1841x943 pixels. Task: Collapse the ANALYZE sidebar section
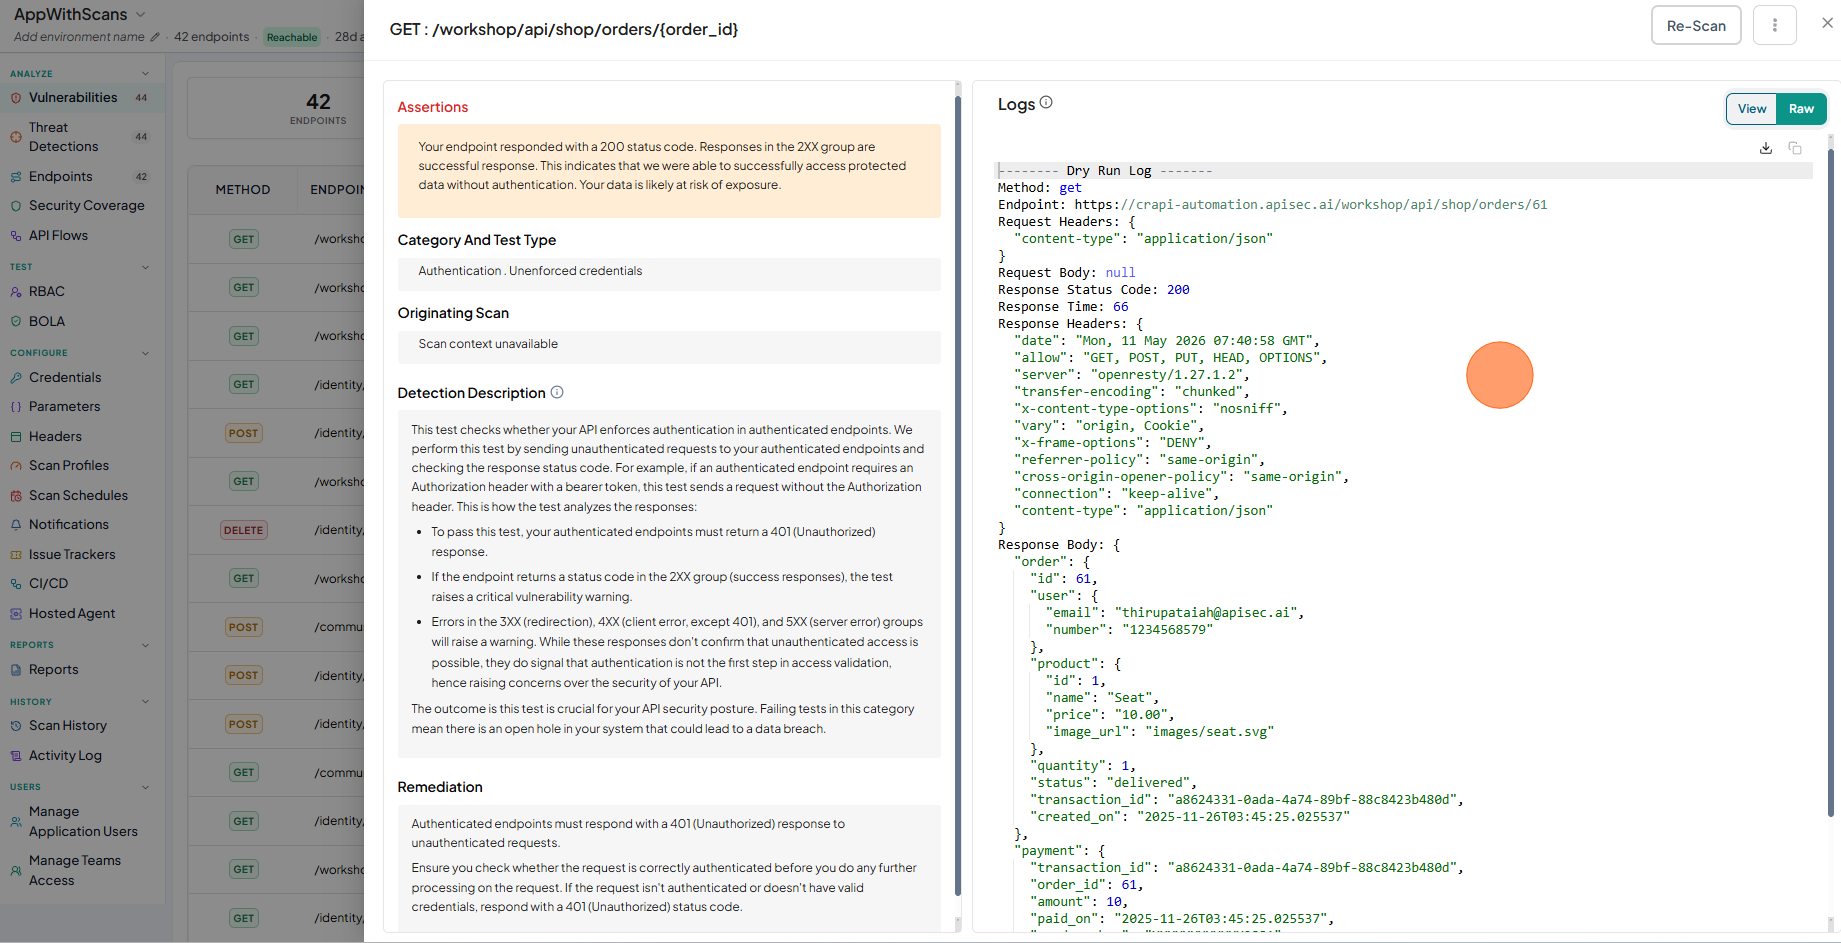(x=145, y=73)
